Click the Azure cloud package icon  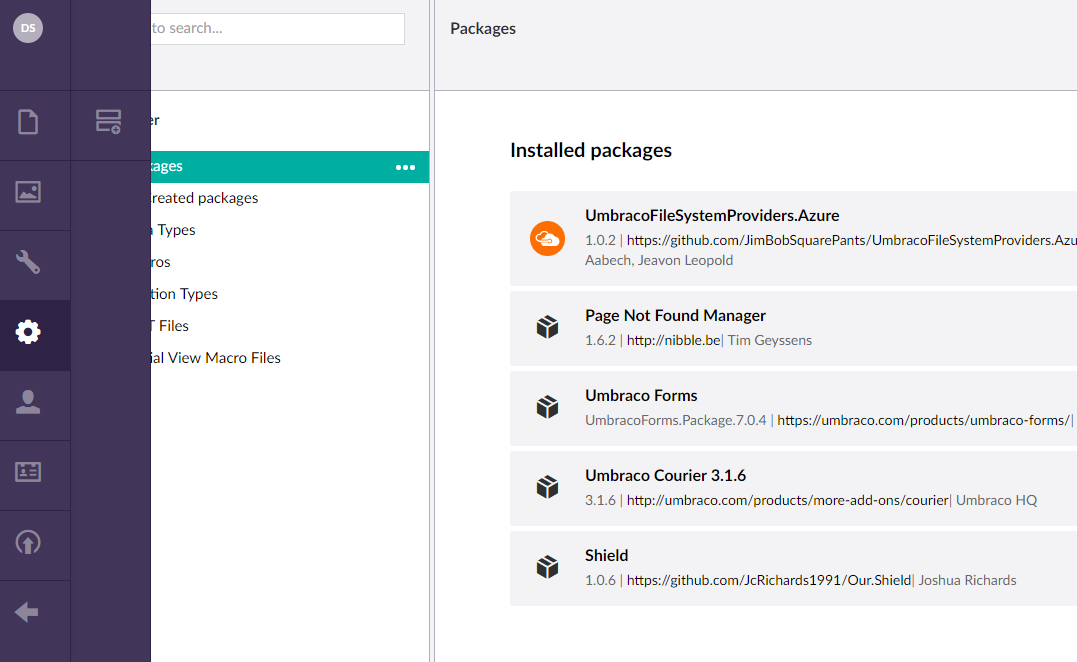[547, 238]
